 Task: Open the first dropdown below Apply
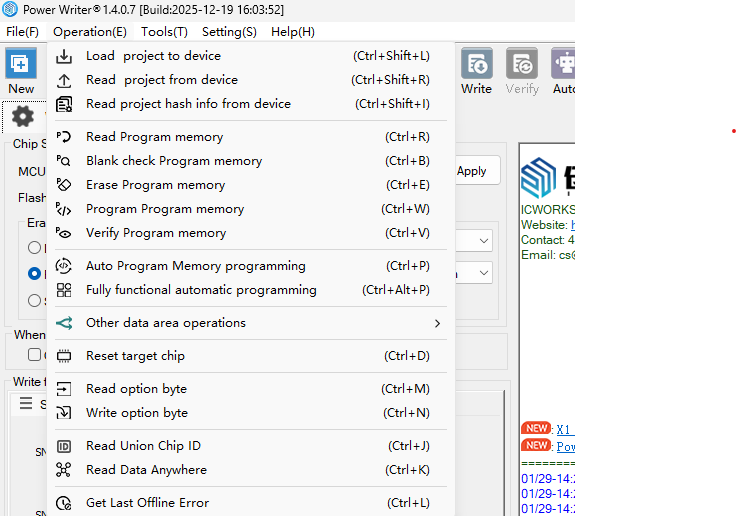click(484, 241)
